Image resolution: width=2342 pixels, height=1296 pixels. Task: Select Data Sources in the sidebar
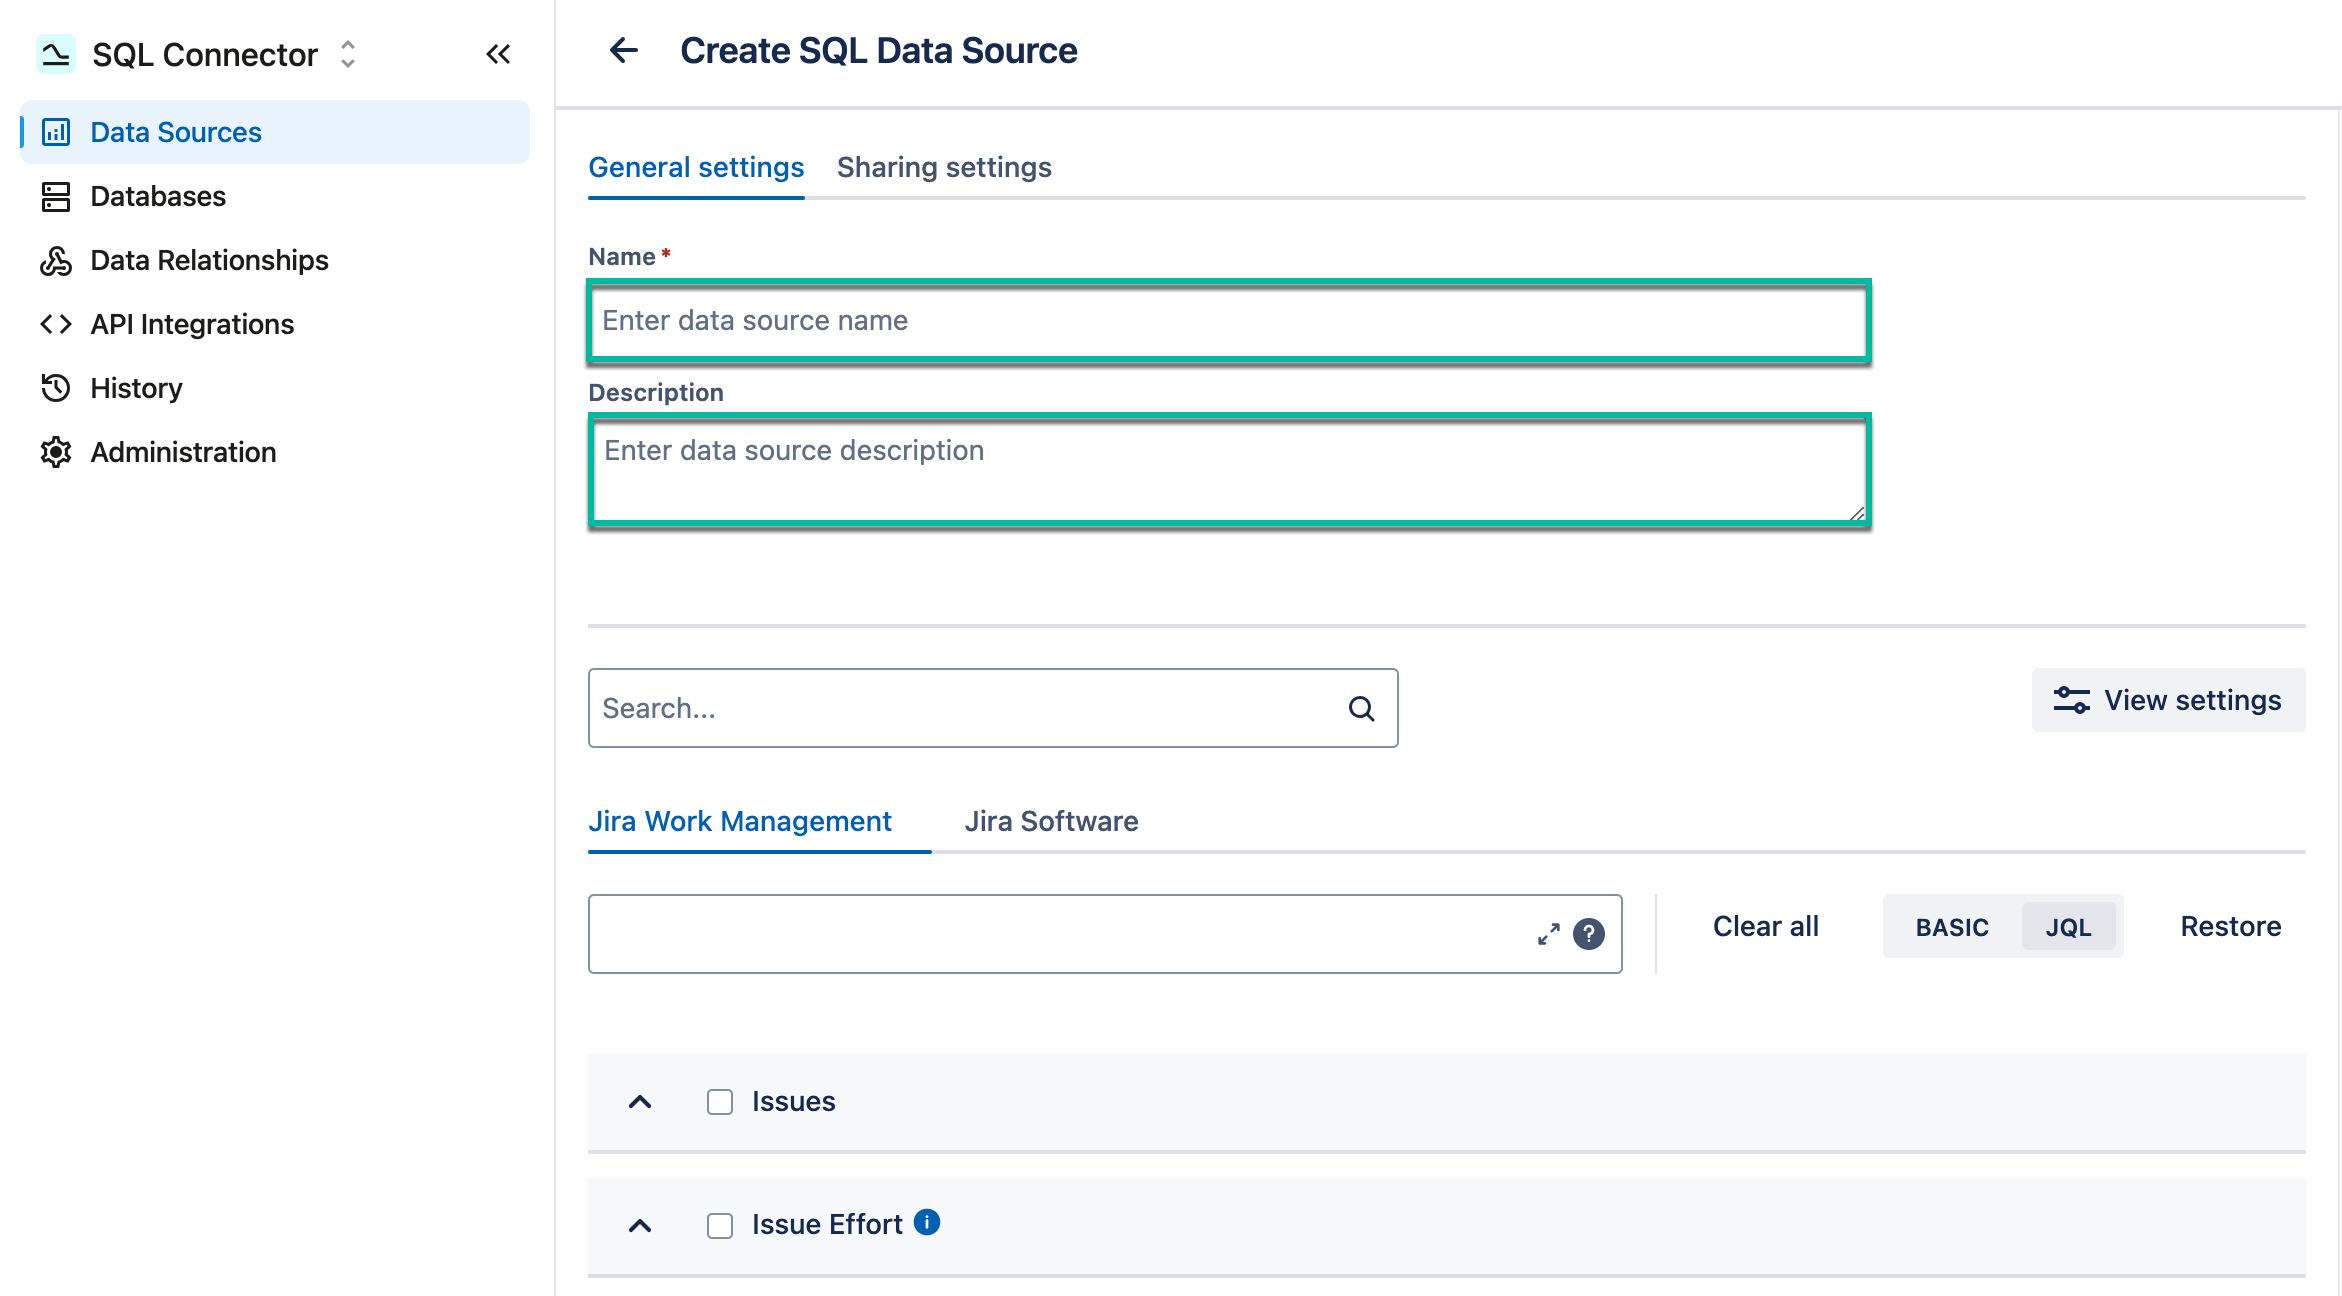(175, 131)
